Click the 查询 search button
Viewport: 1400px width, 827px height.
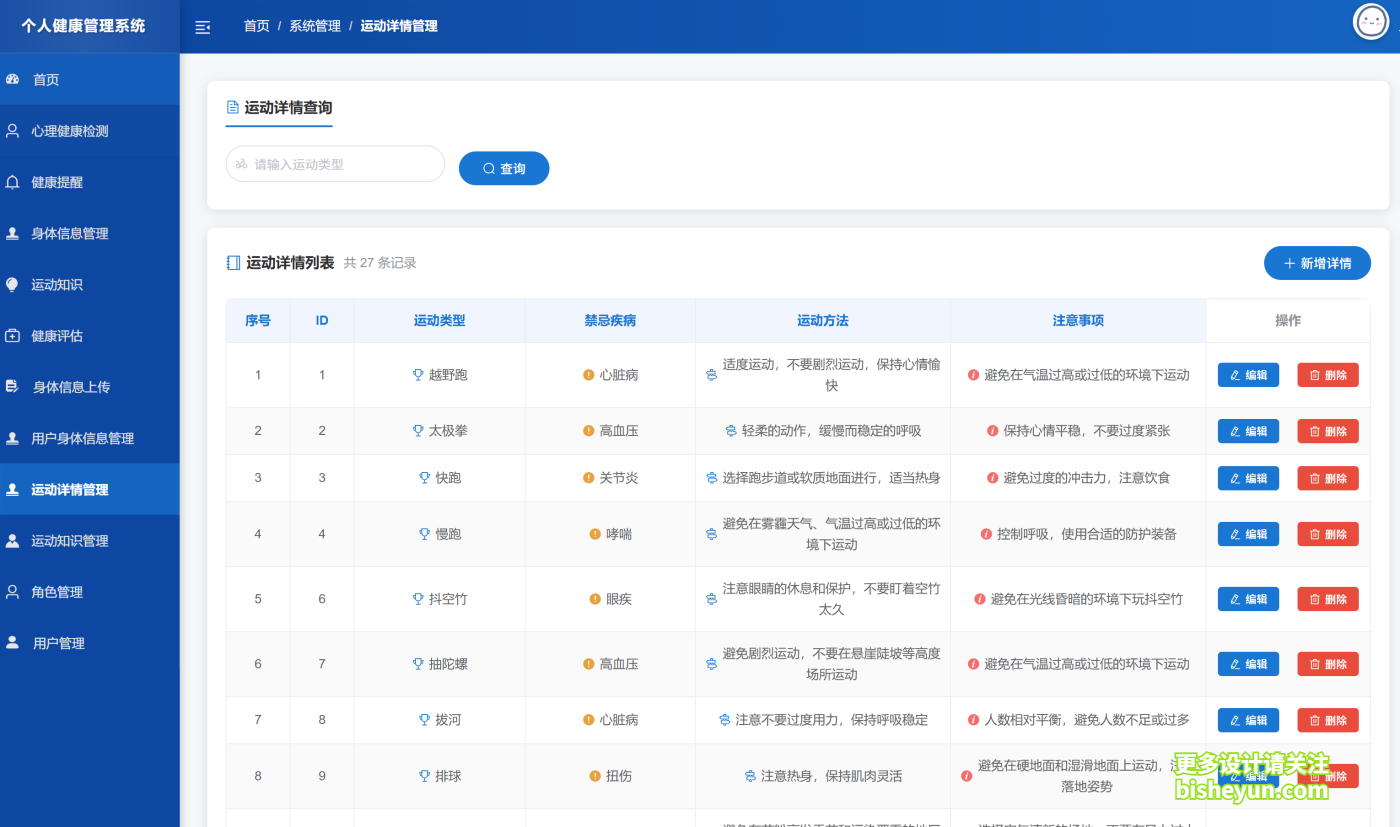504,168
